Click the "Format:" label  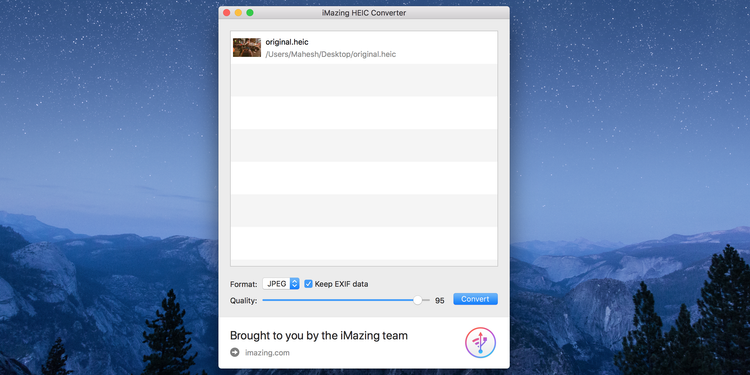pos(244,284)
